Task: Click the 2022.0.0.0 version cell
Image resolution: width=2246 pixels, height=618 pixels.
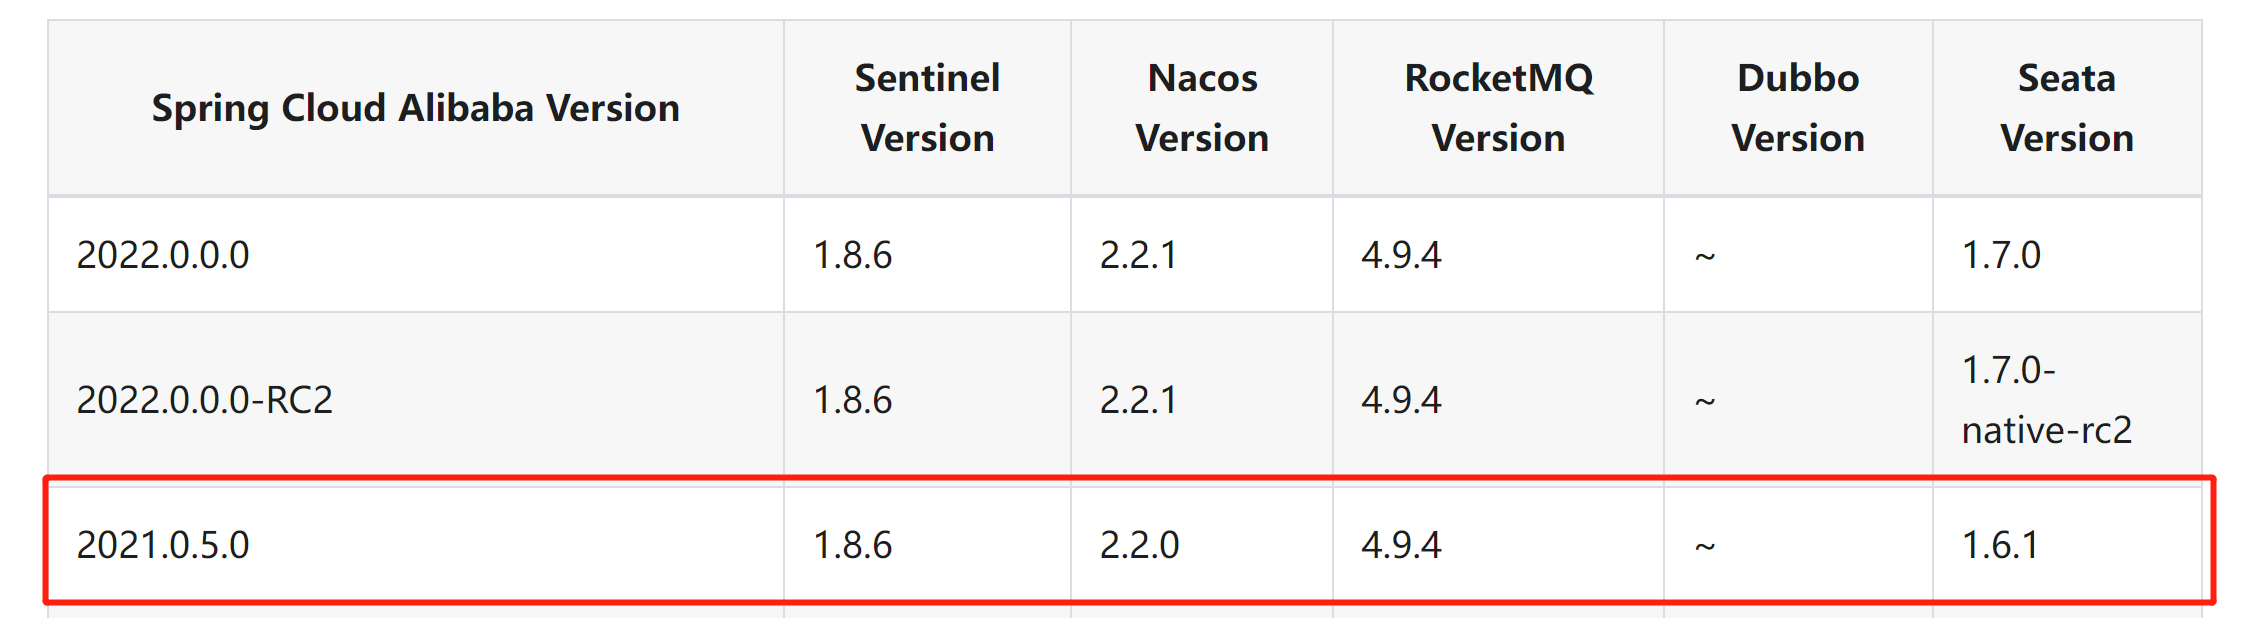Action: pos(163,255)
